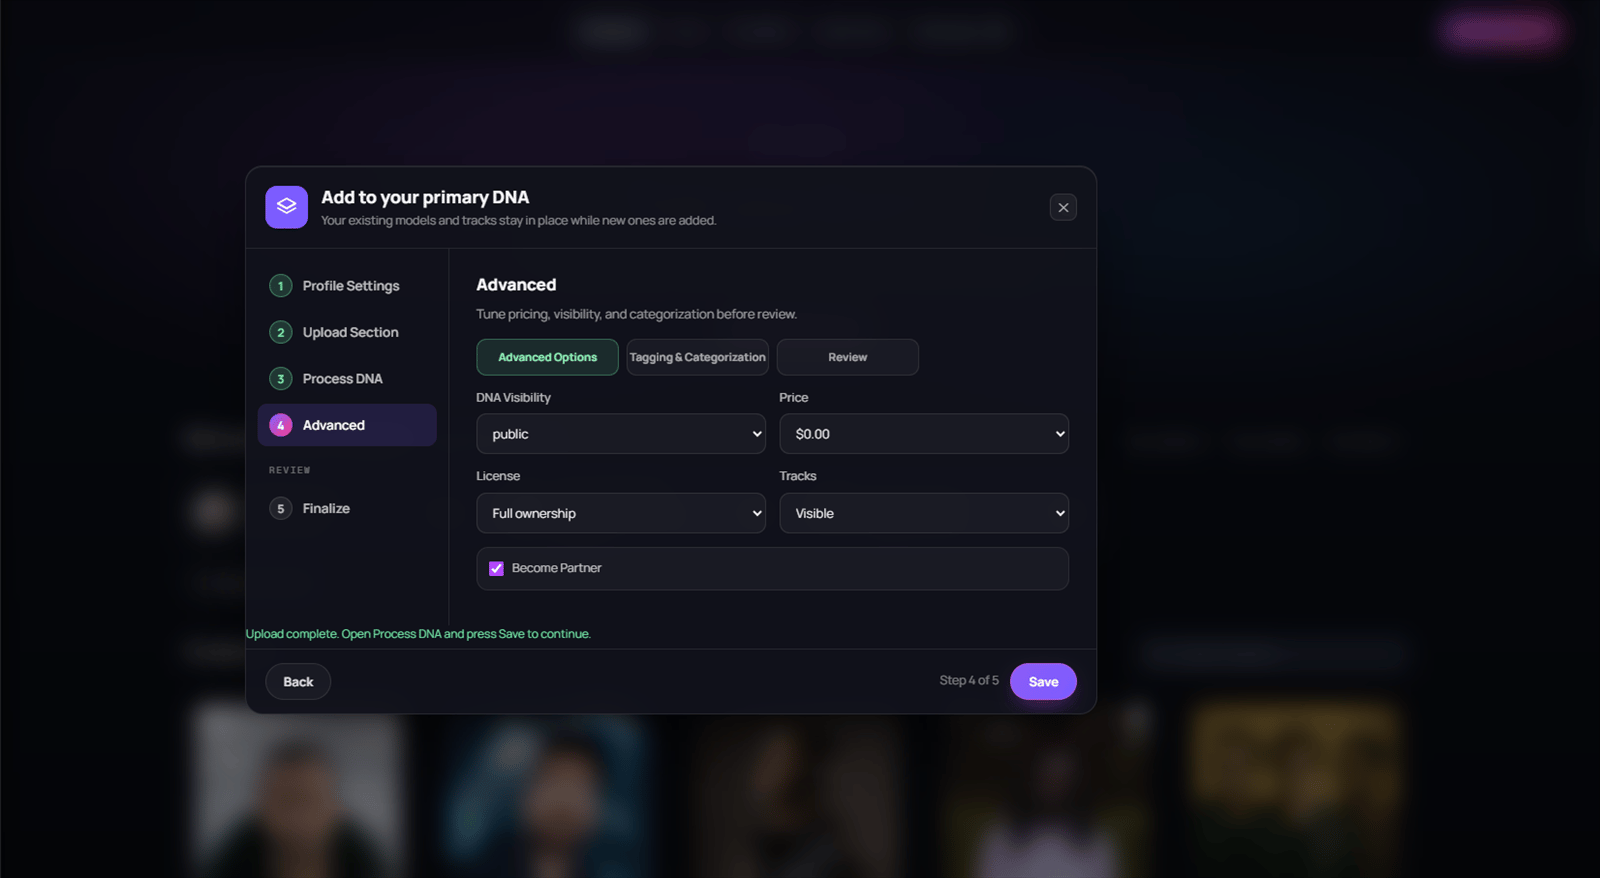Click the step 2 number circle

coord(281,332)
